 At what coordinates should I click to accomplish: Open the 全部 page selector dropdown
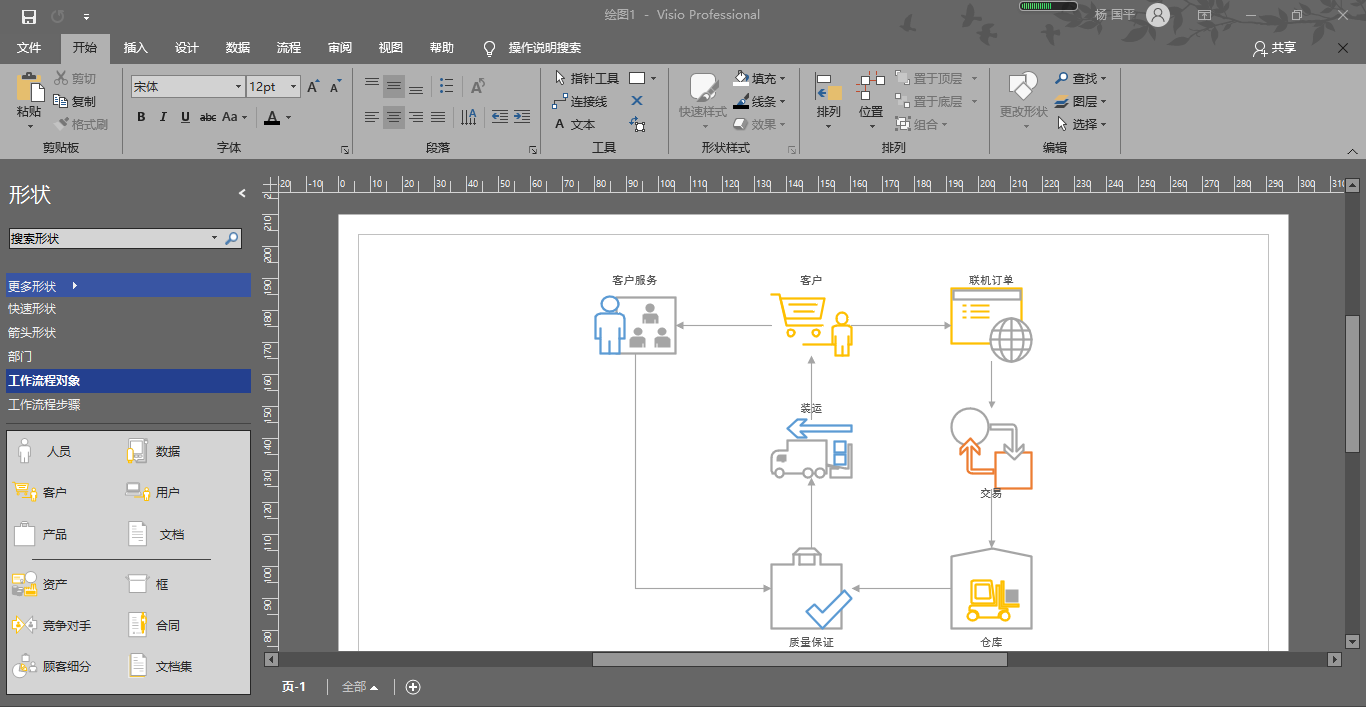click(357, 687)
